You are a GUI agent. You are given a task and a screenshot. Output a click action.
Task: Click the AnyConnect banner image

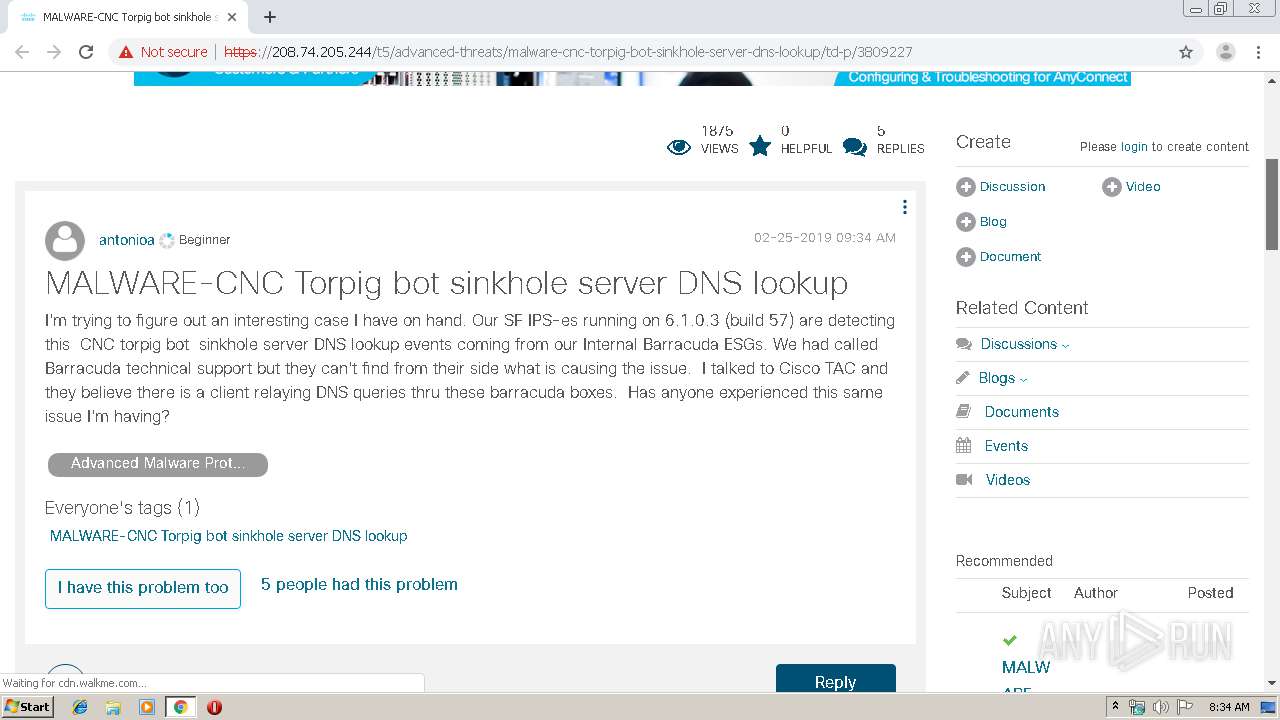pos(632,79)
